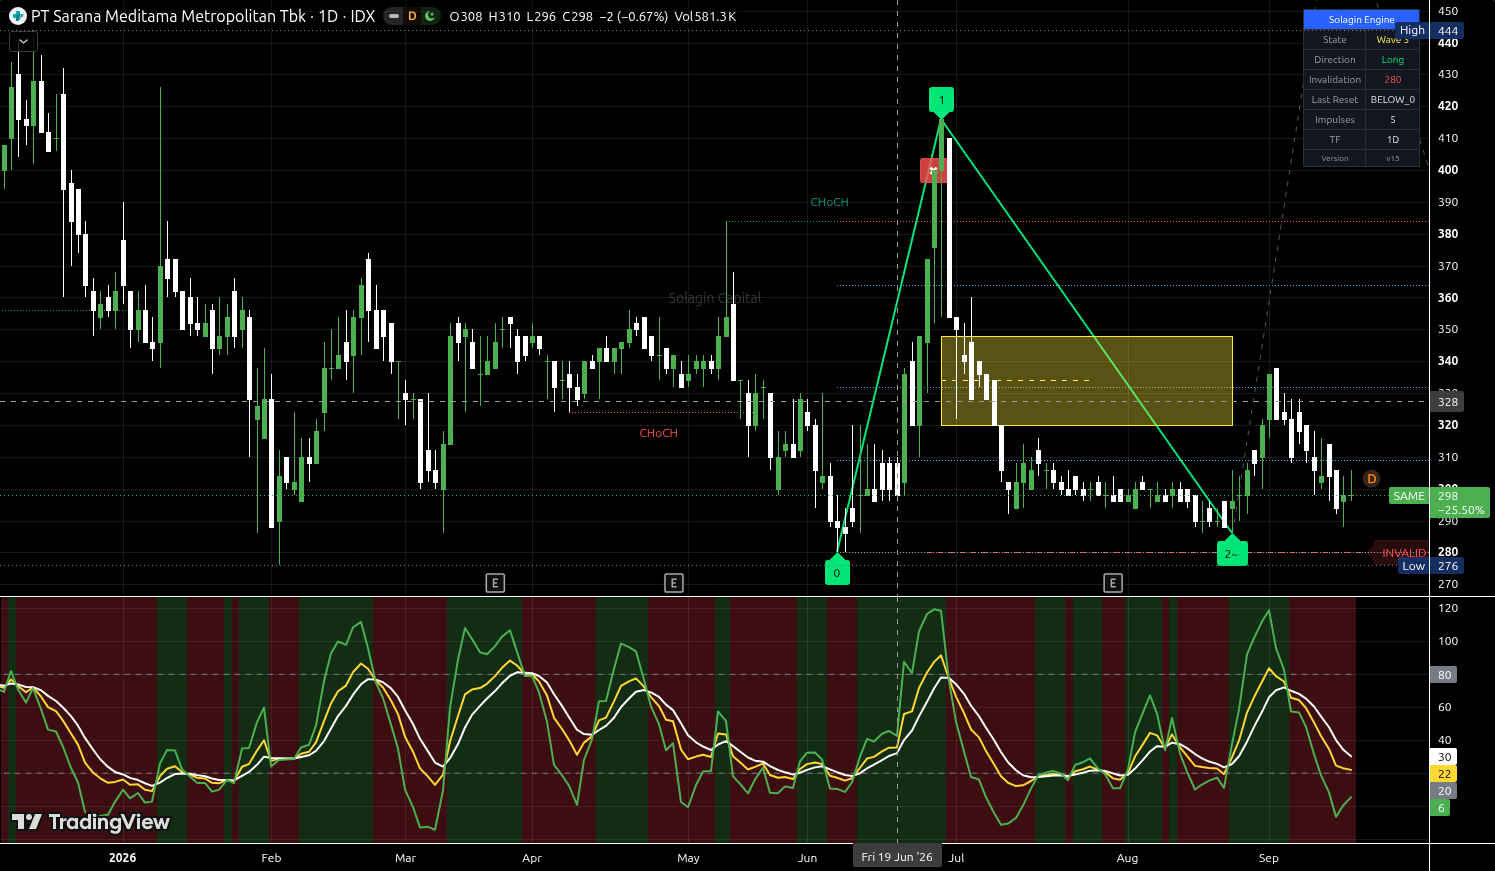
Task: Click the white 30 oscillator value label
Action: (x=1444, y=757)
